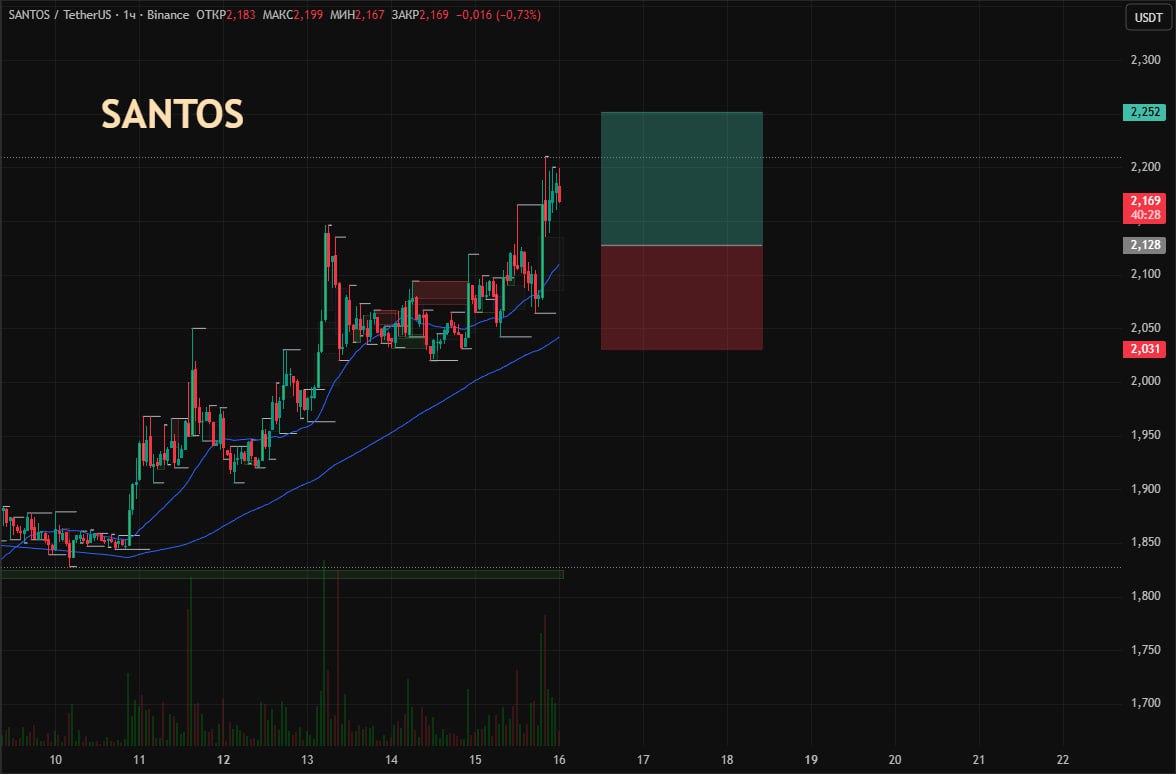Click the 2,031 stop price label
This screenshot has height=774, width=1176.
[x=1144, y=349]
